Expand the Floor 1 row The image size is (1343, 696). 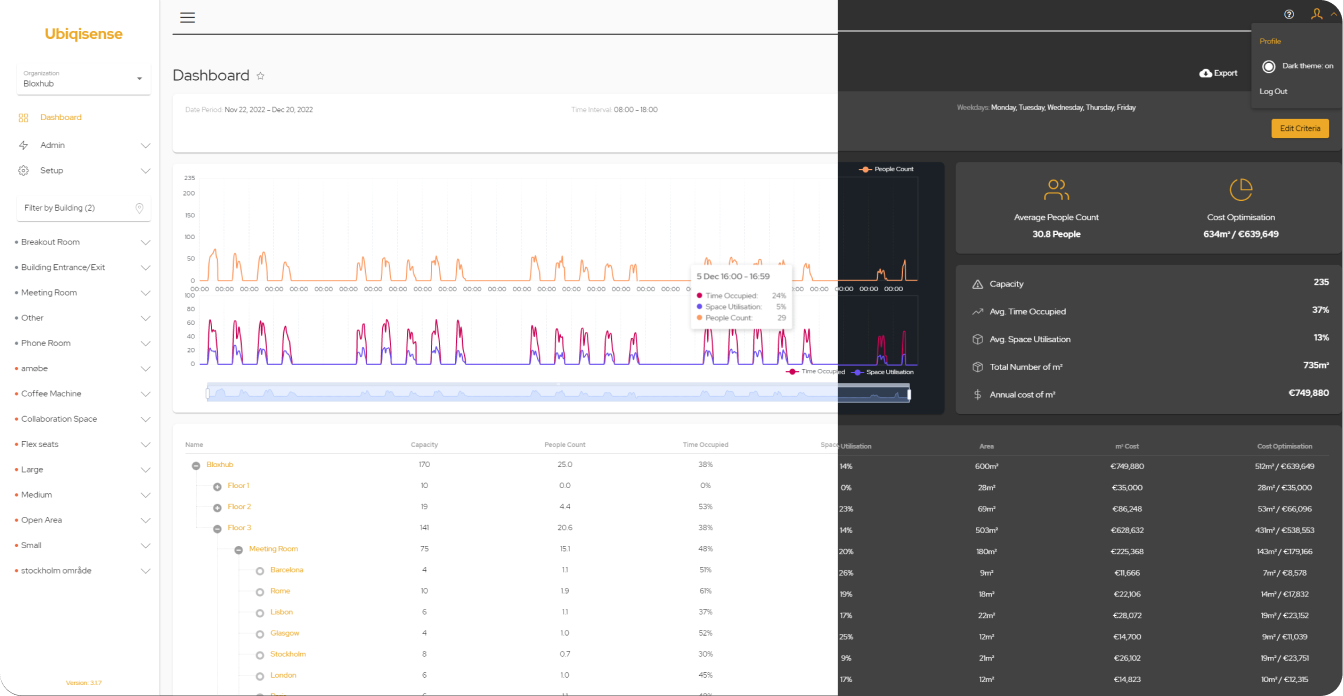click(217, 486)
